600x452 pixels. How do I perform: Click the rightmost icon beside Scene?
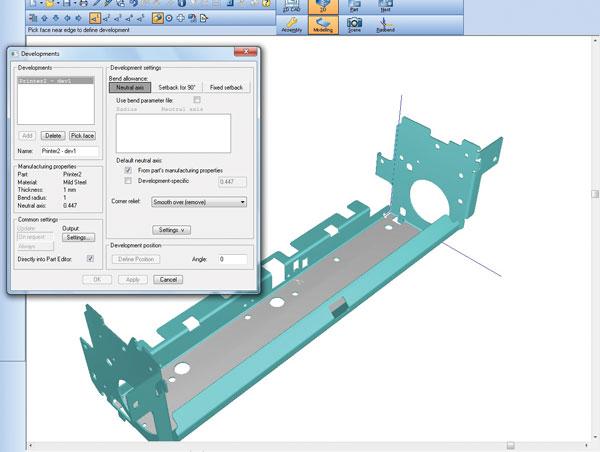(386, 22)
